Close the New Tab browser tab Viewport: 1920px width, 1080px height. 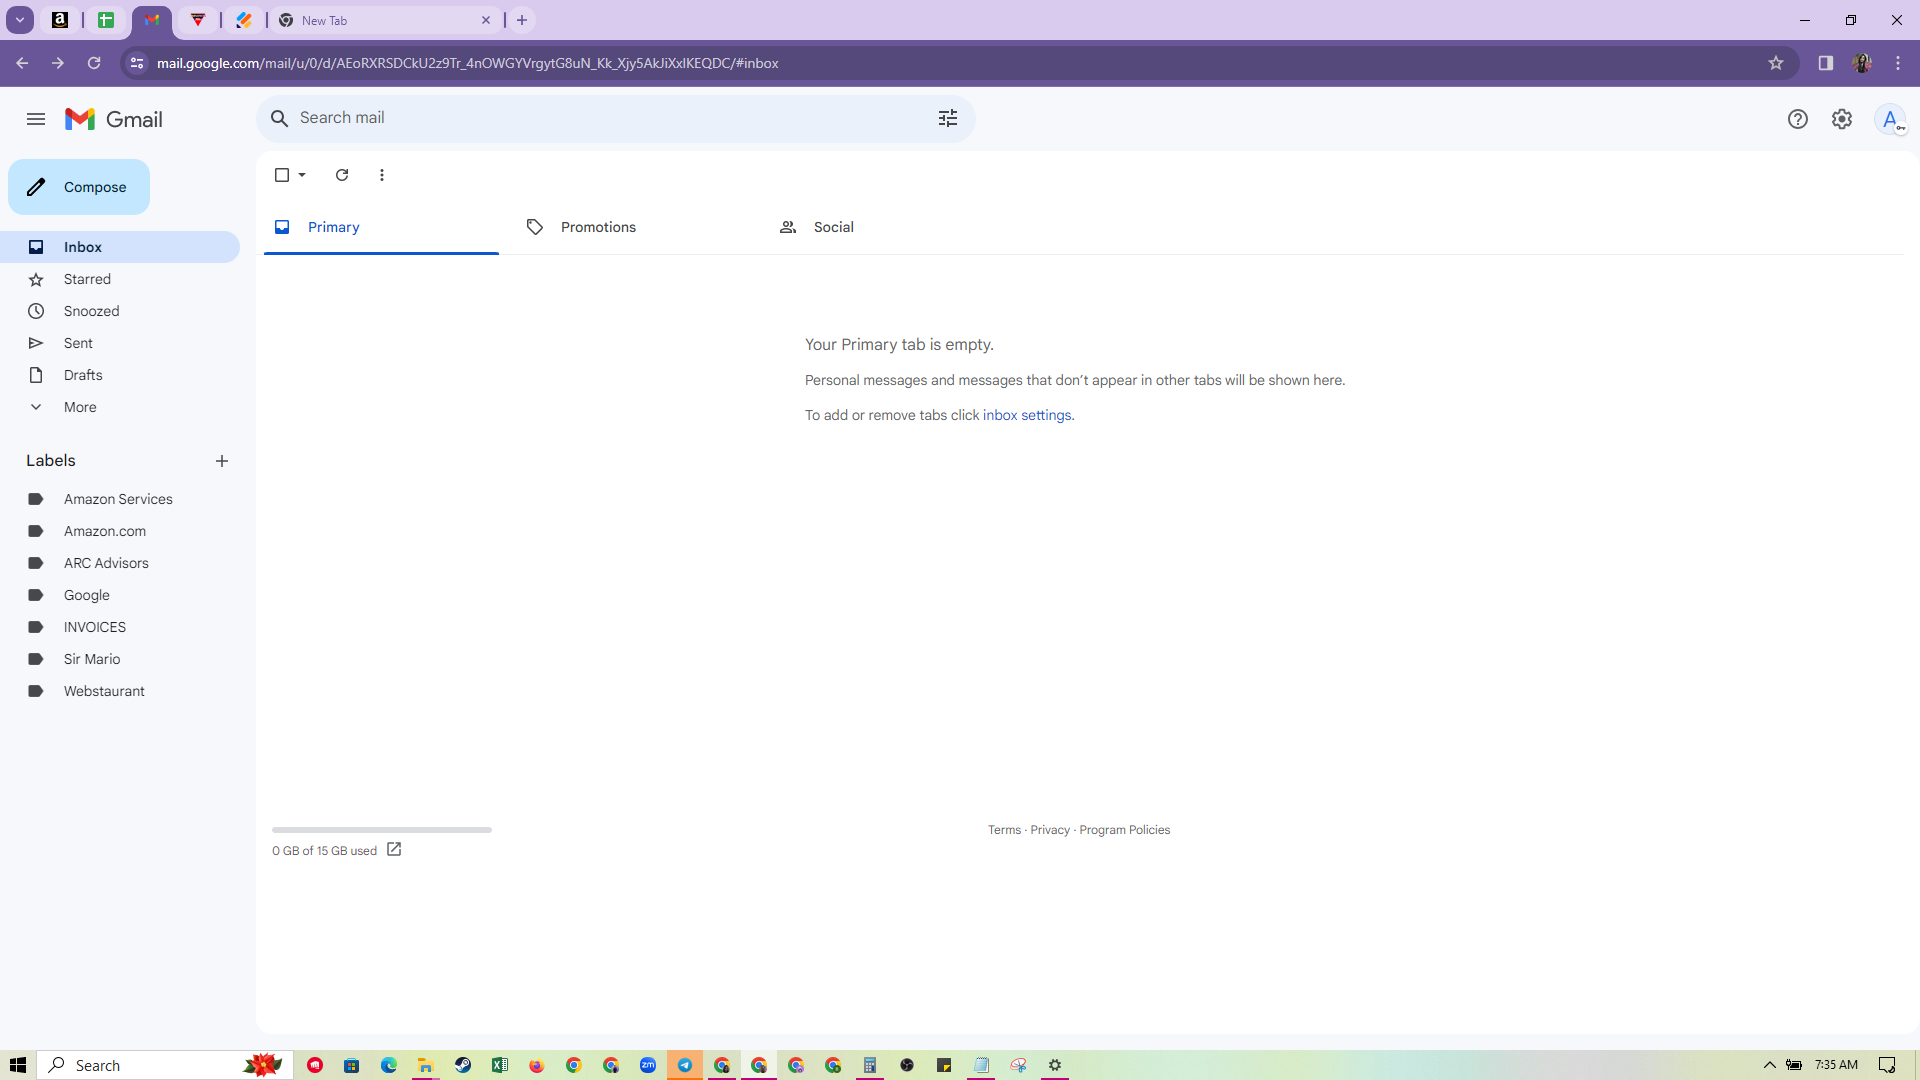point(486,20)
